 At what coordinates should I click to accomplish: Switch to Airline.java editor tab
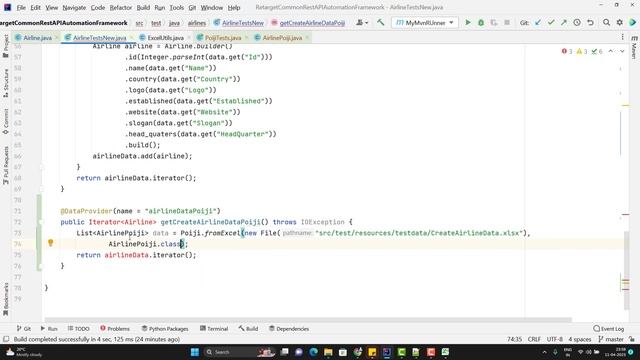click(37, 38)
